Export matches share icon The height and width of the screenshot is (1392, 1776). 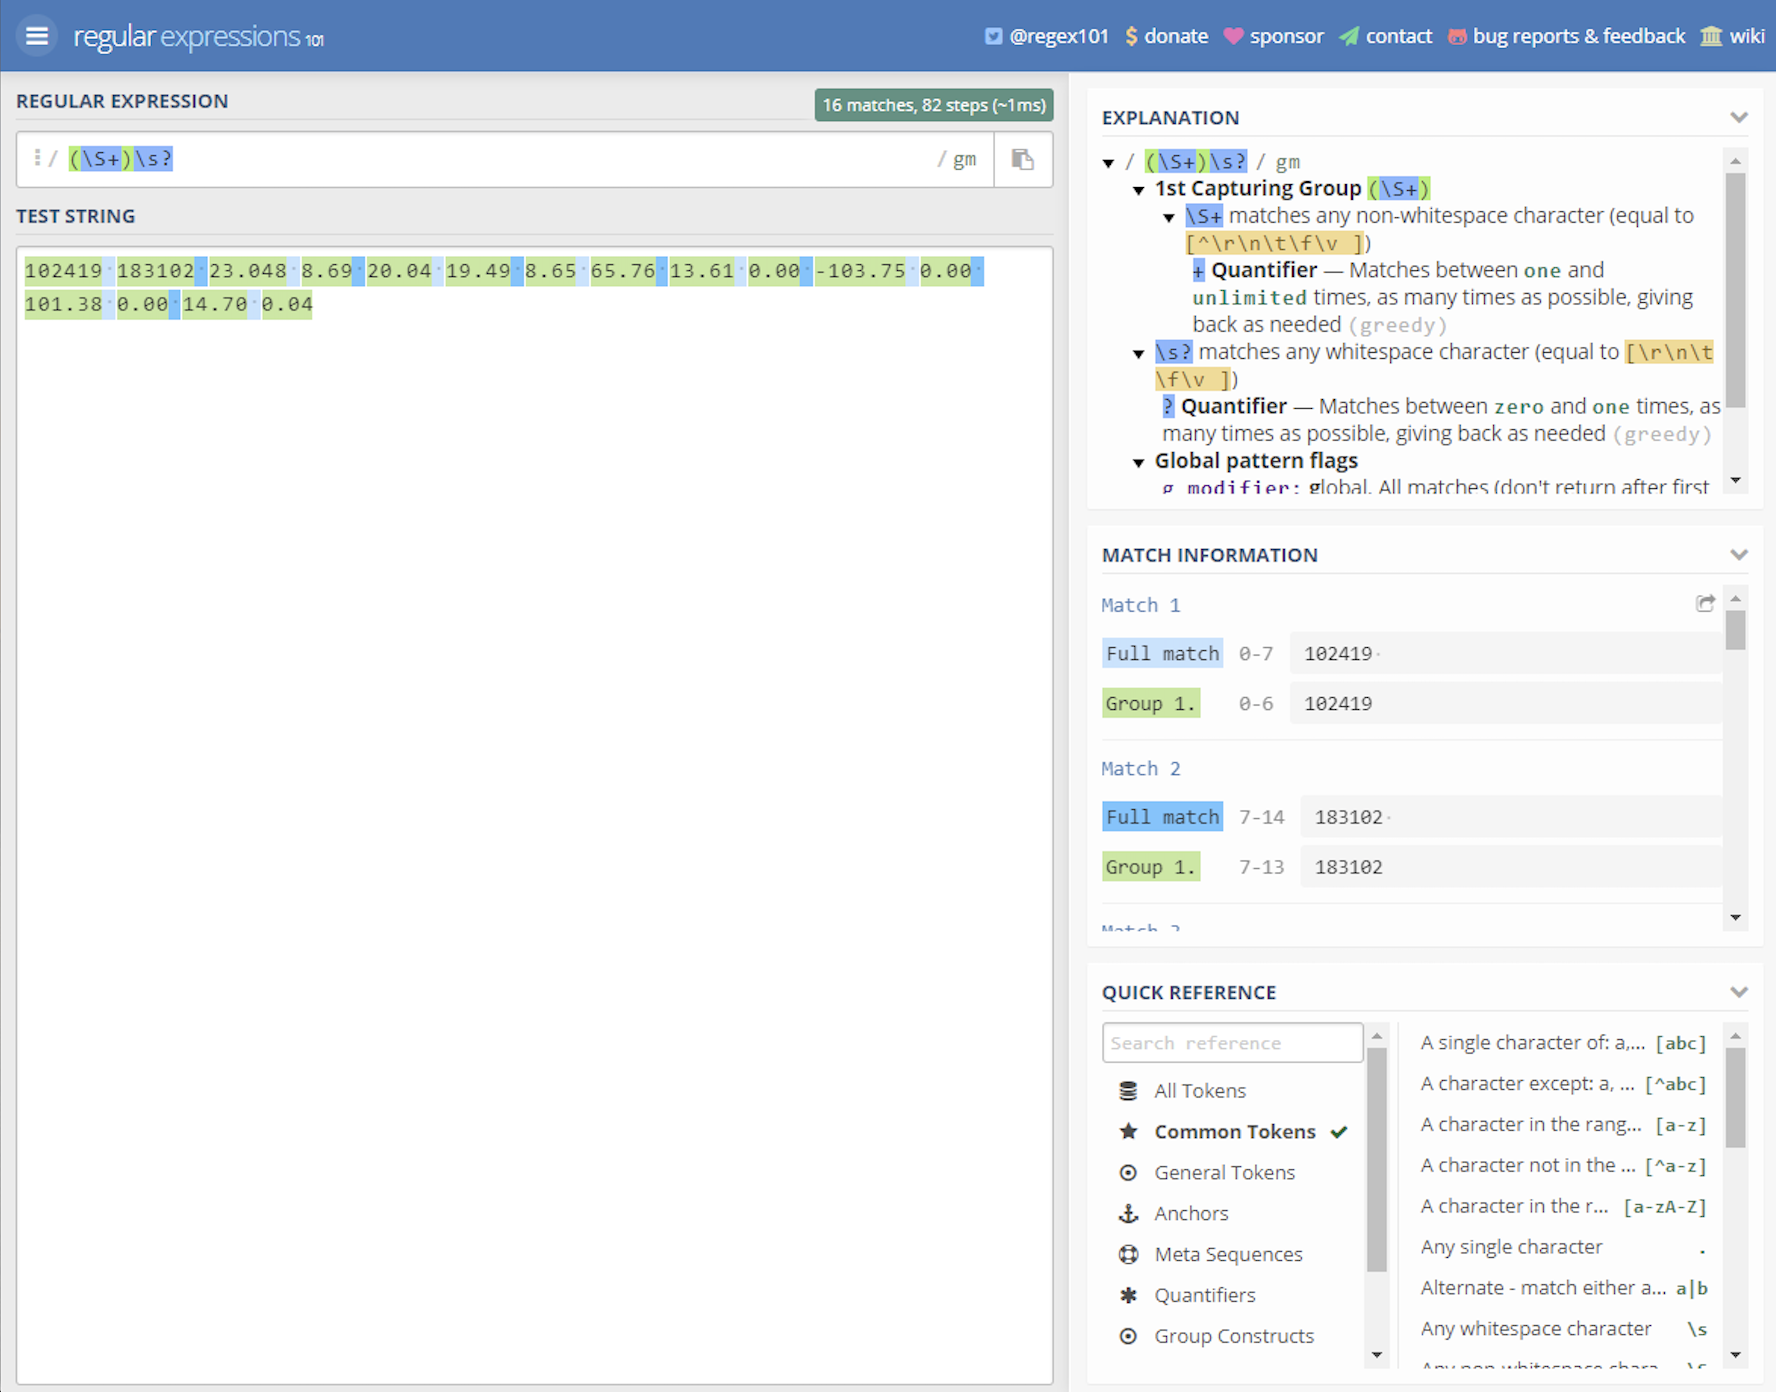click(x=1705, y=603)
